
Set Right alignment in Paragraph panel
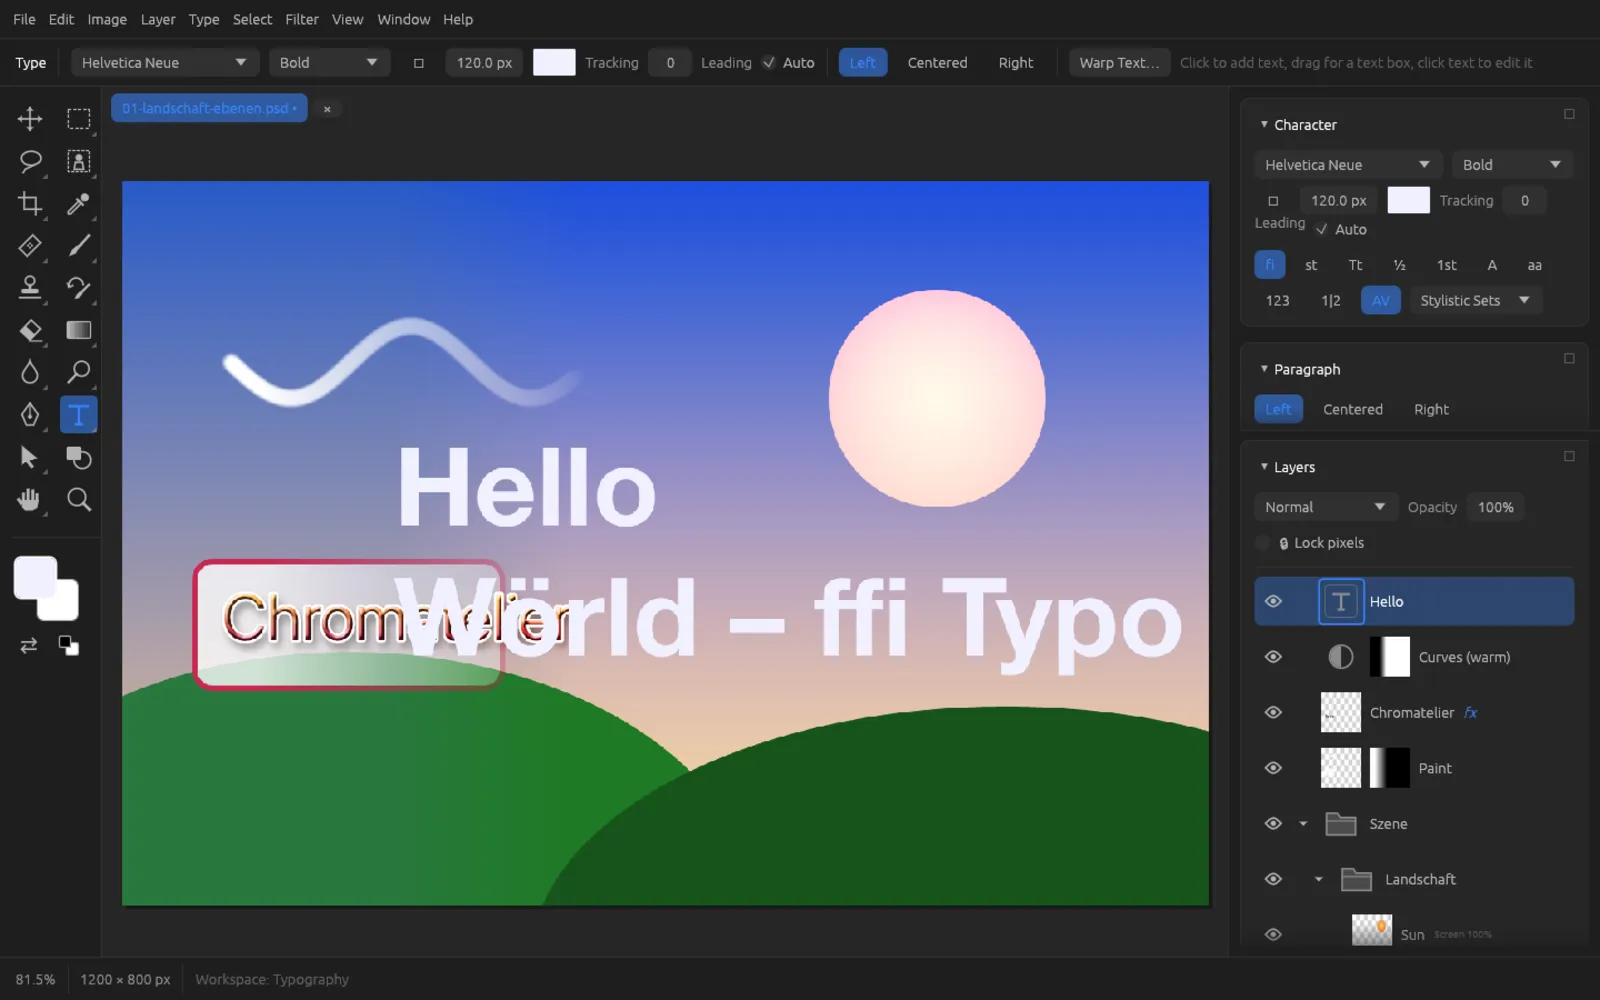pyautogui.click(x=1431, y=410)
